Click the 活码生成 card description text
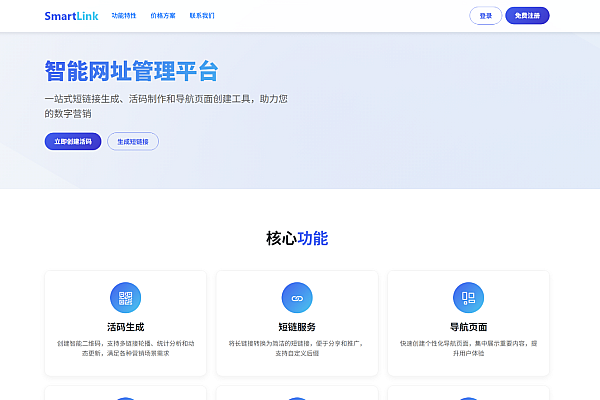The image size is (600, 400). (x=125, y=347)
